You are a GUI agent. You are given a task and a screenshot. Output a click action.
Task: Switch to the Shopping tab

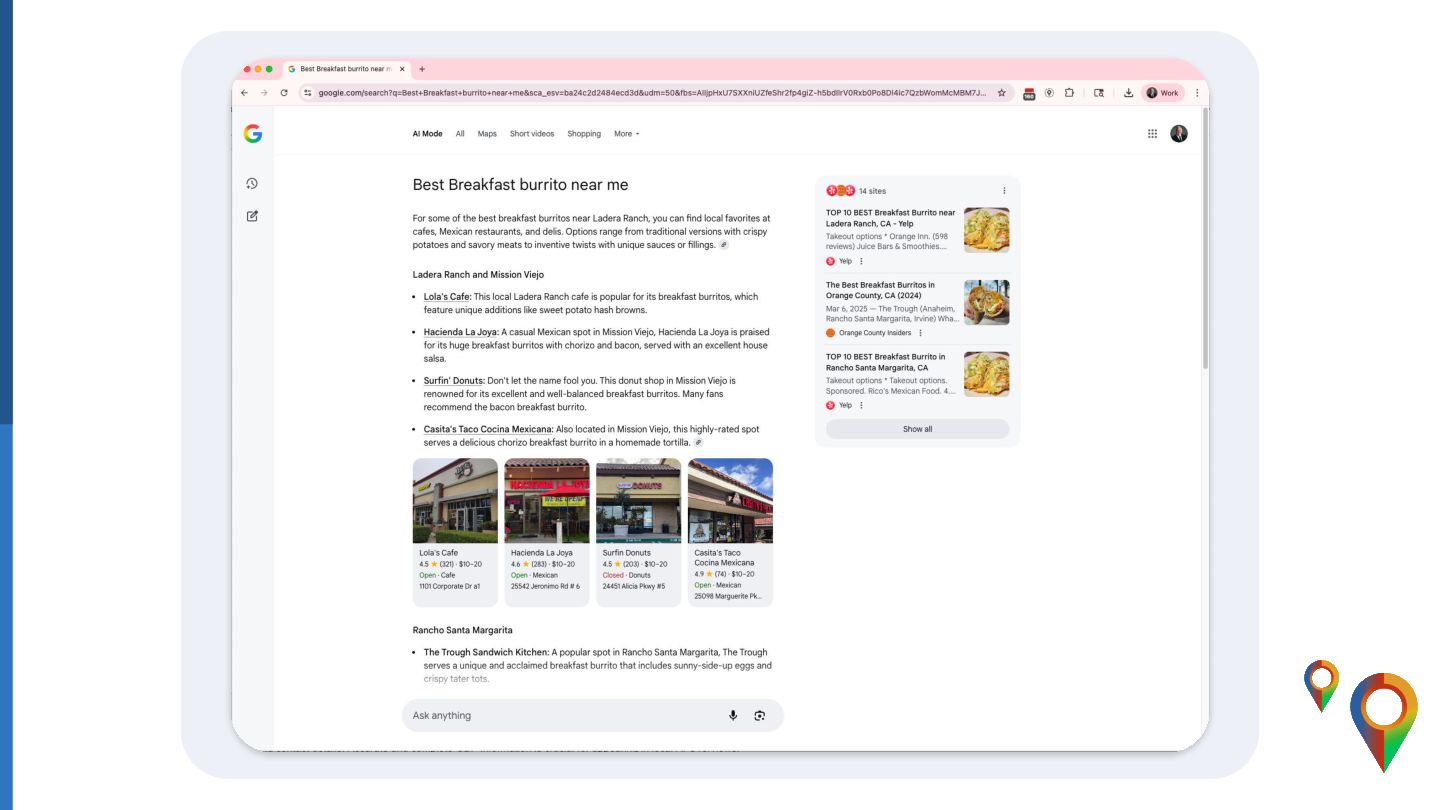(x=584, y=134)
